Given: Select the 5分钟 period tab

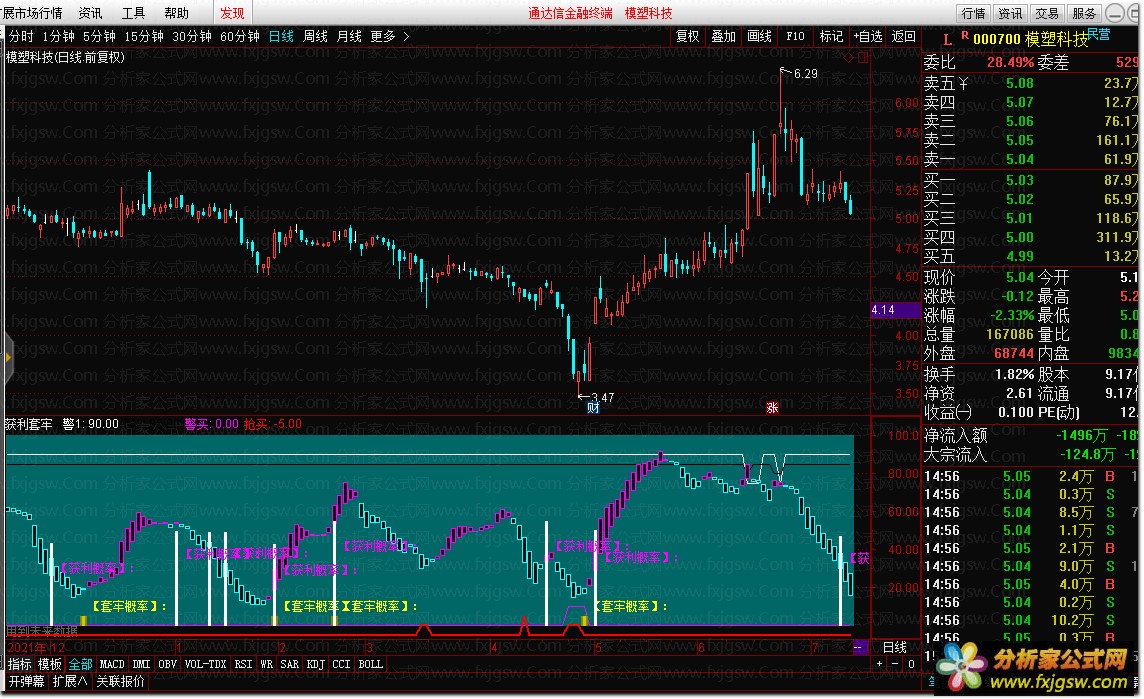Looking at the screenshot, I should [99, 36].
